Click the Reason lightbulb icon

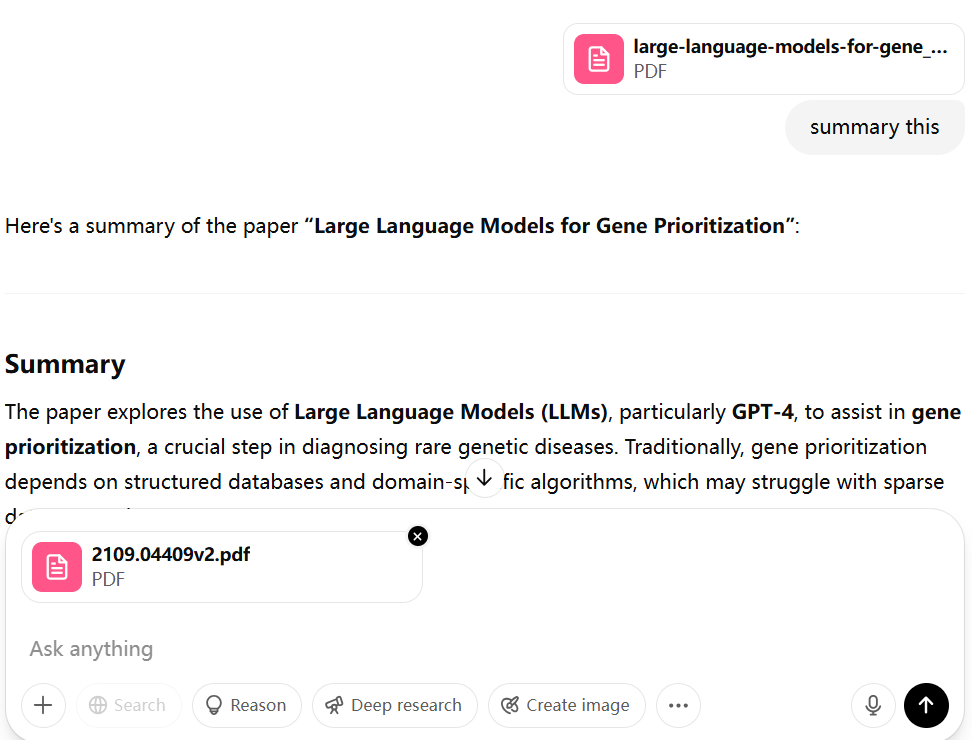coord(213,705)
